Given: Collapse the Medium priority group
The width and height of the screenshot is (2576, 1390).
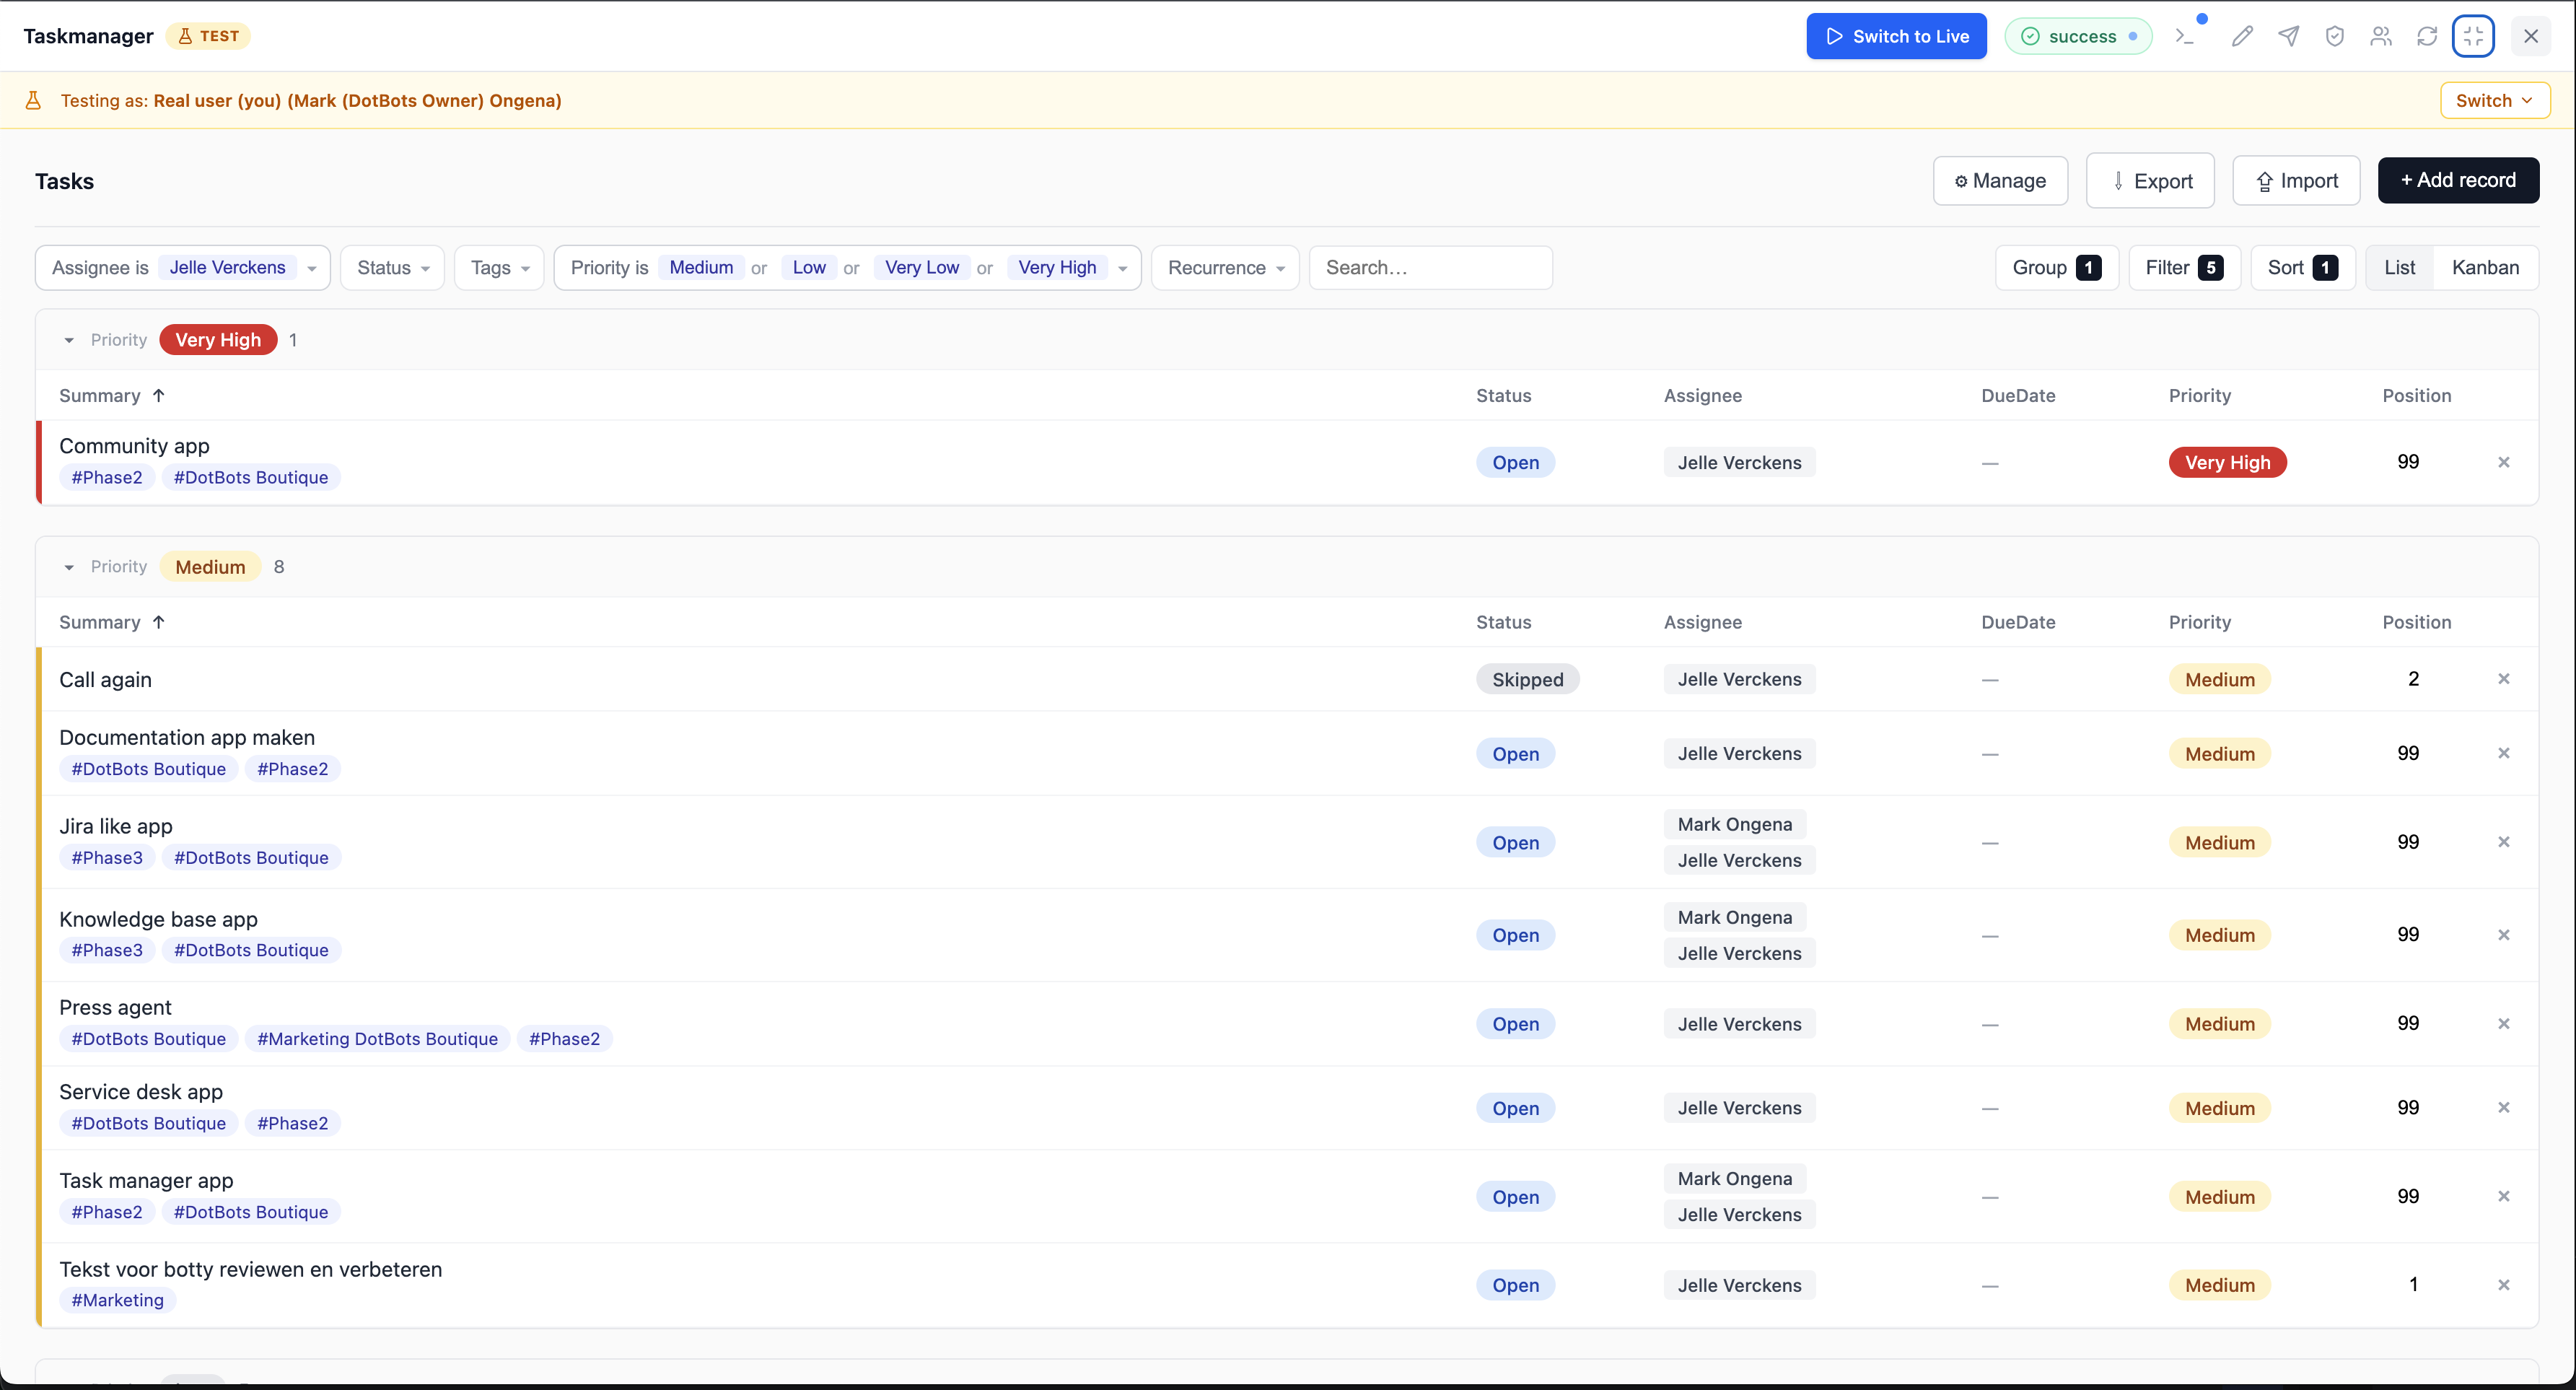Looking at the screenshot, I should coord(69,567).
